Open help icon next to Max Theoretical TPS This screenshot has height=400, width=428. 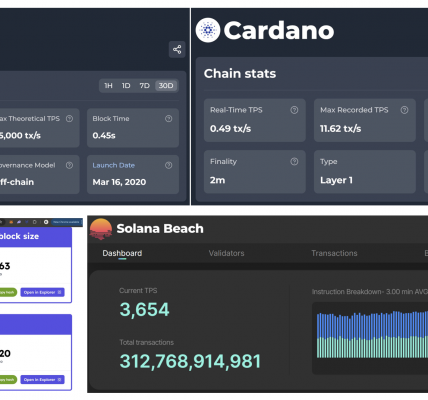tap(69, 119)
